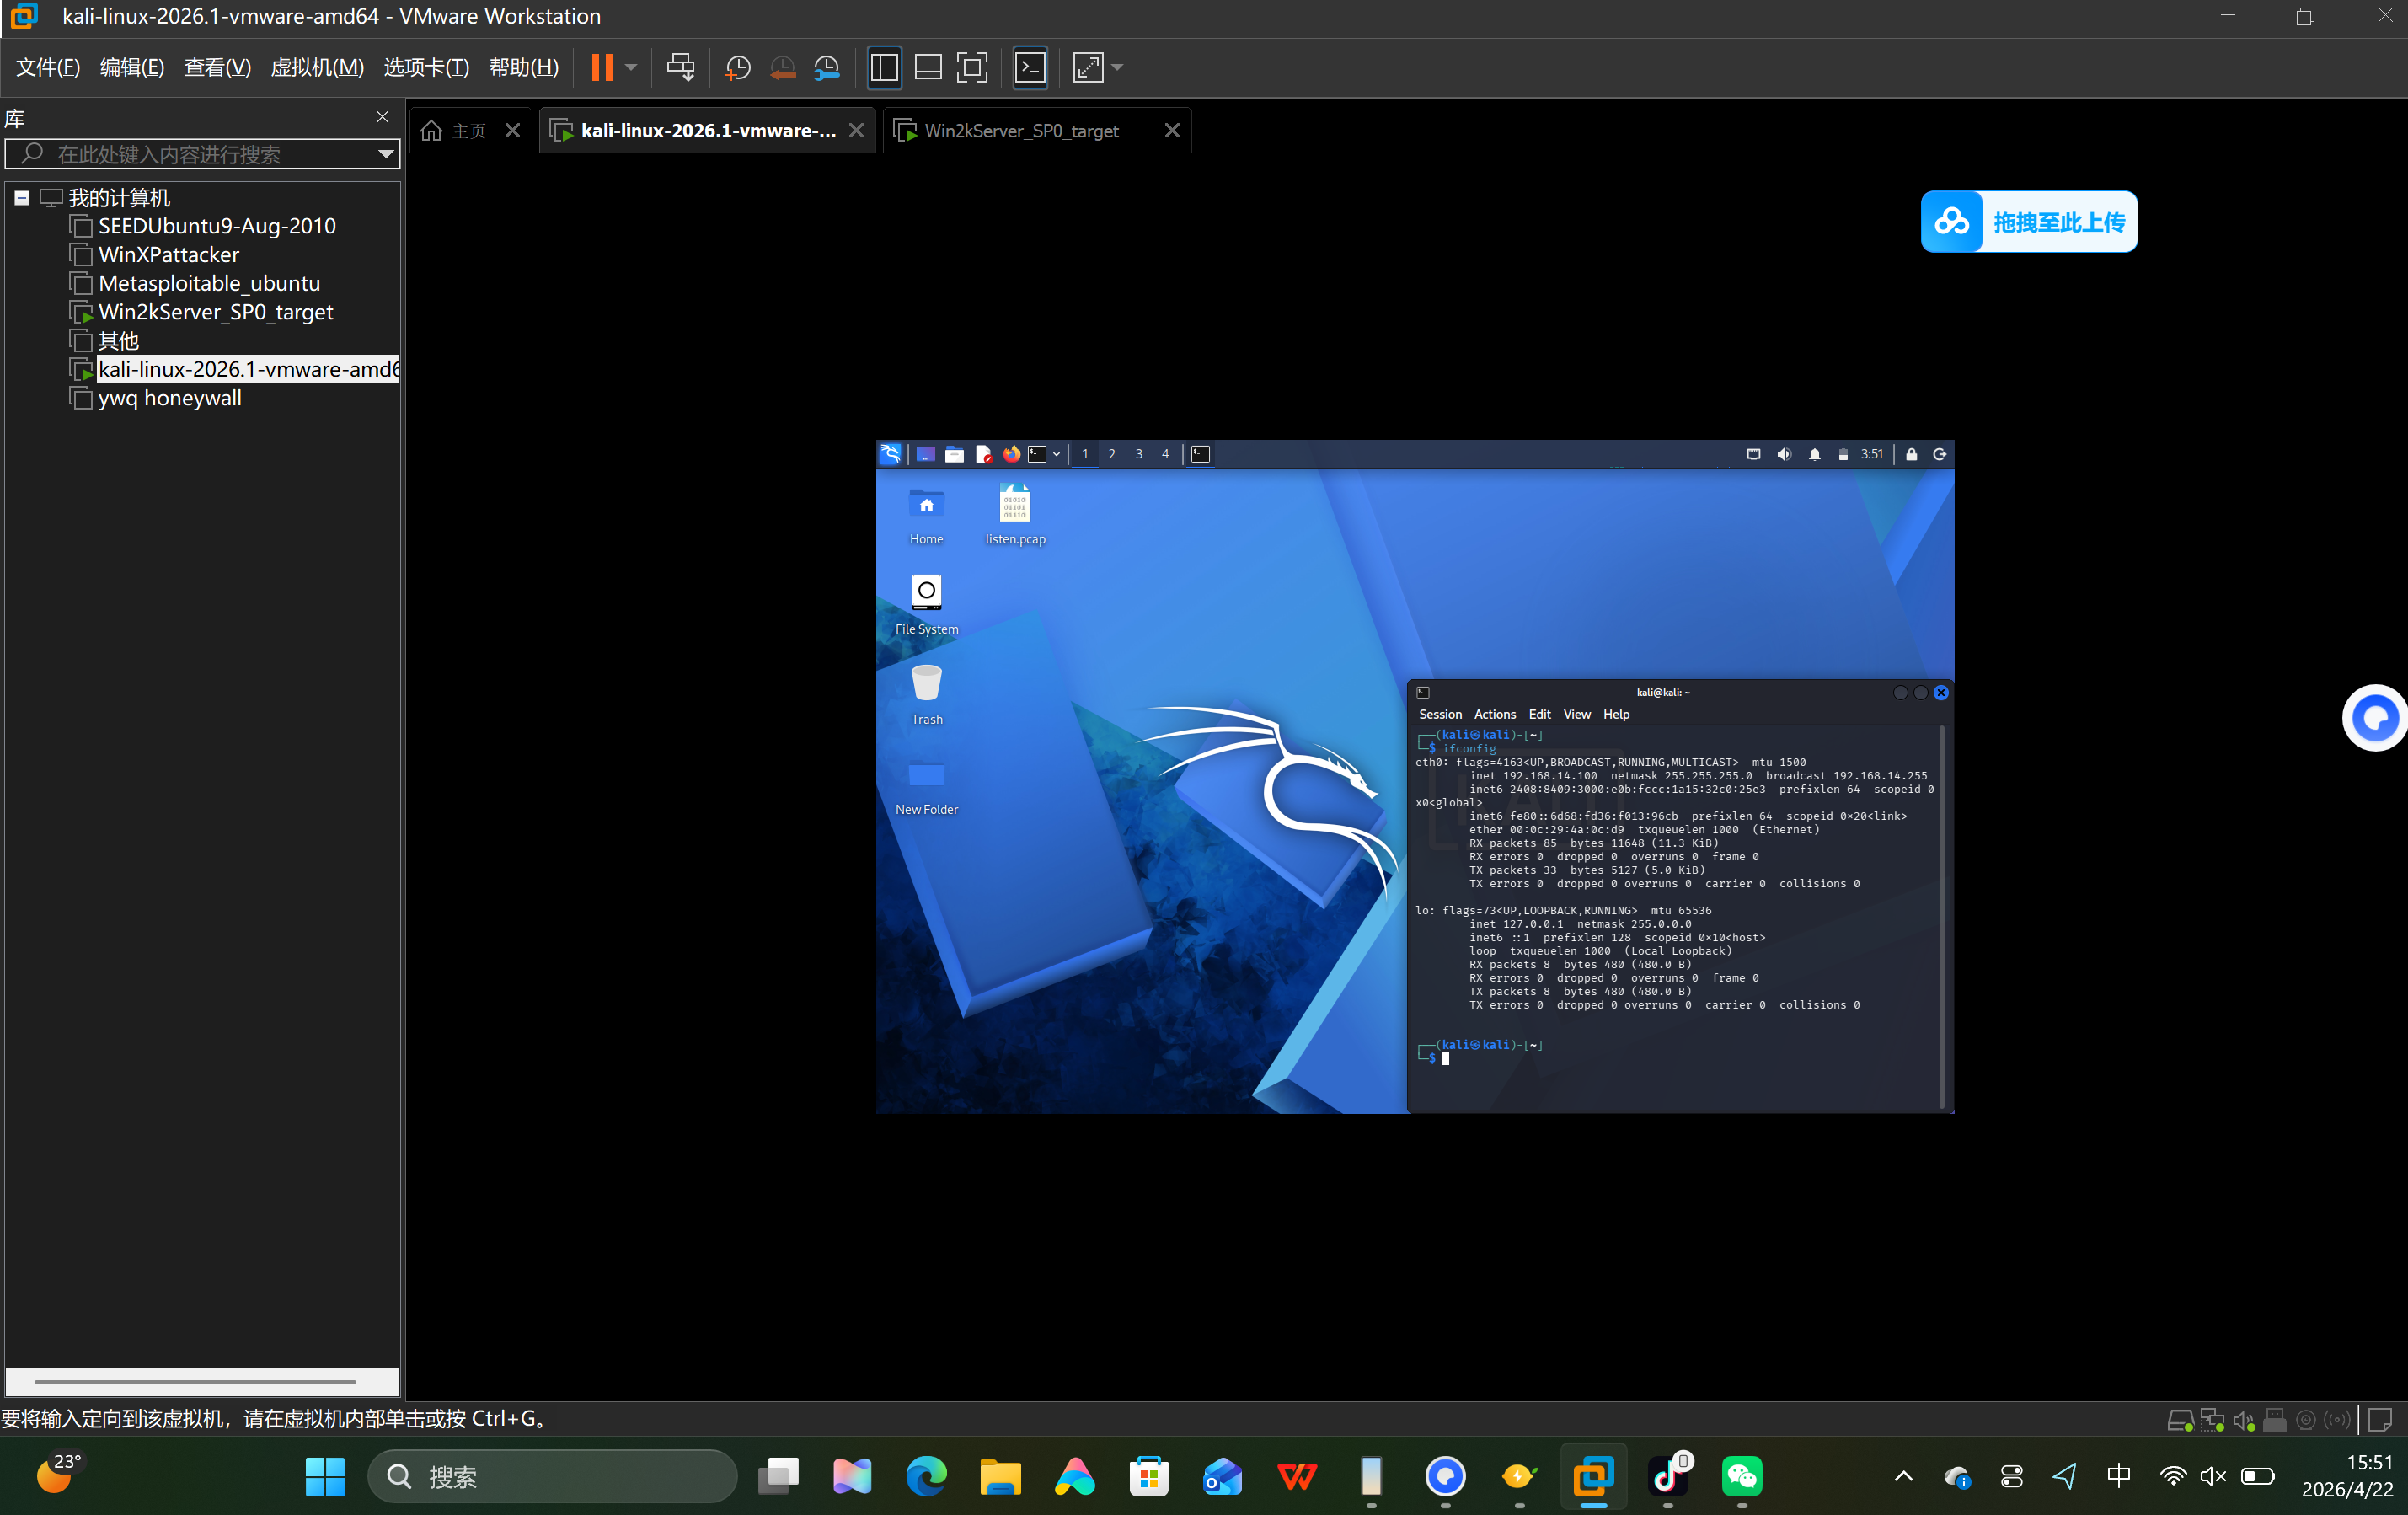Click the library search input field
2408x1515 pixels.
tap(200, 154)
